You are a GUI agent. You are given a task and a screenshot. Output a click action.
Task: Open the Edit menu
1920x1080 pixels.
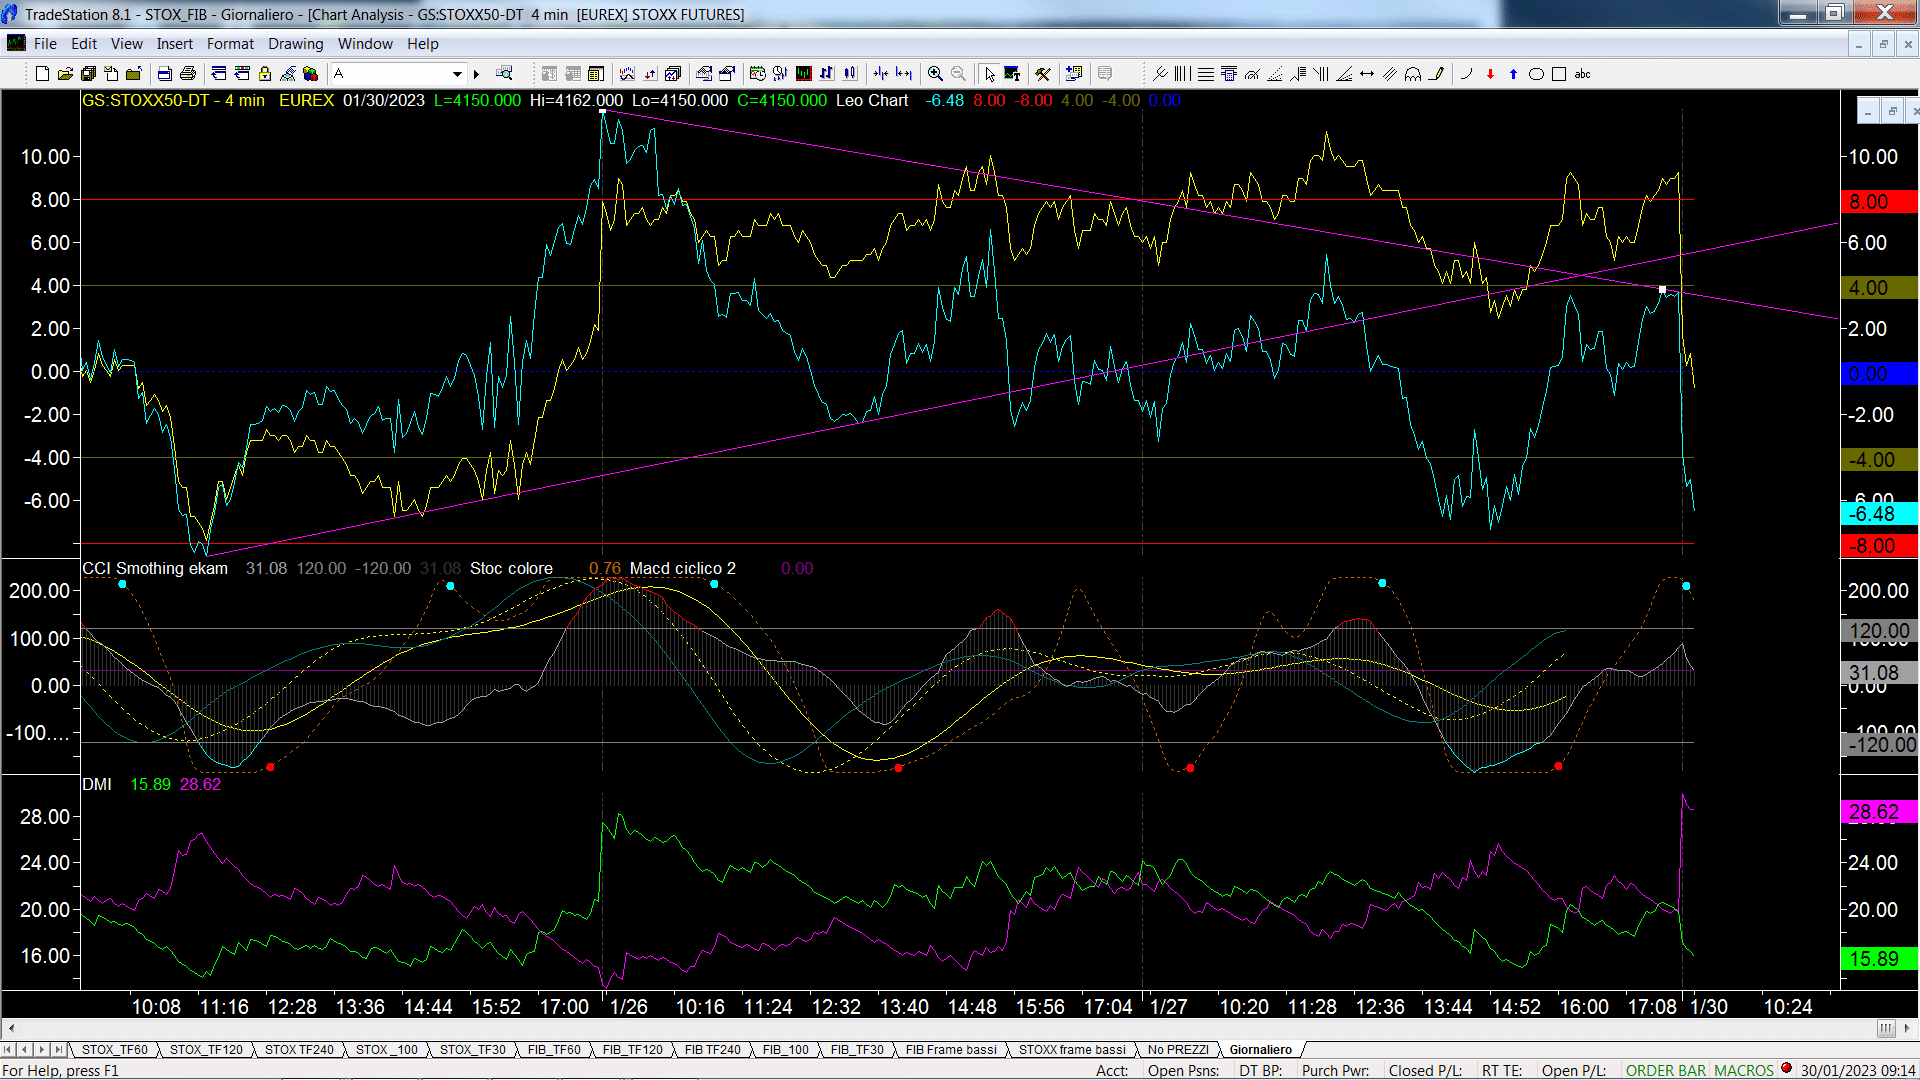pos(84,44)
